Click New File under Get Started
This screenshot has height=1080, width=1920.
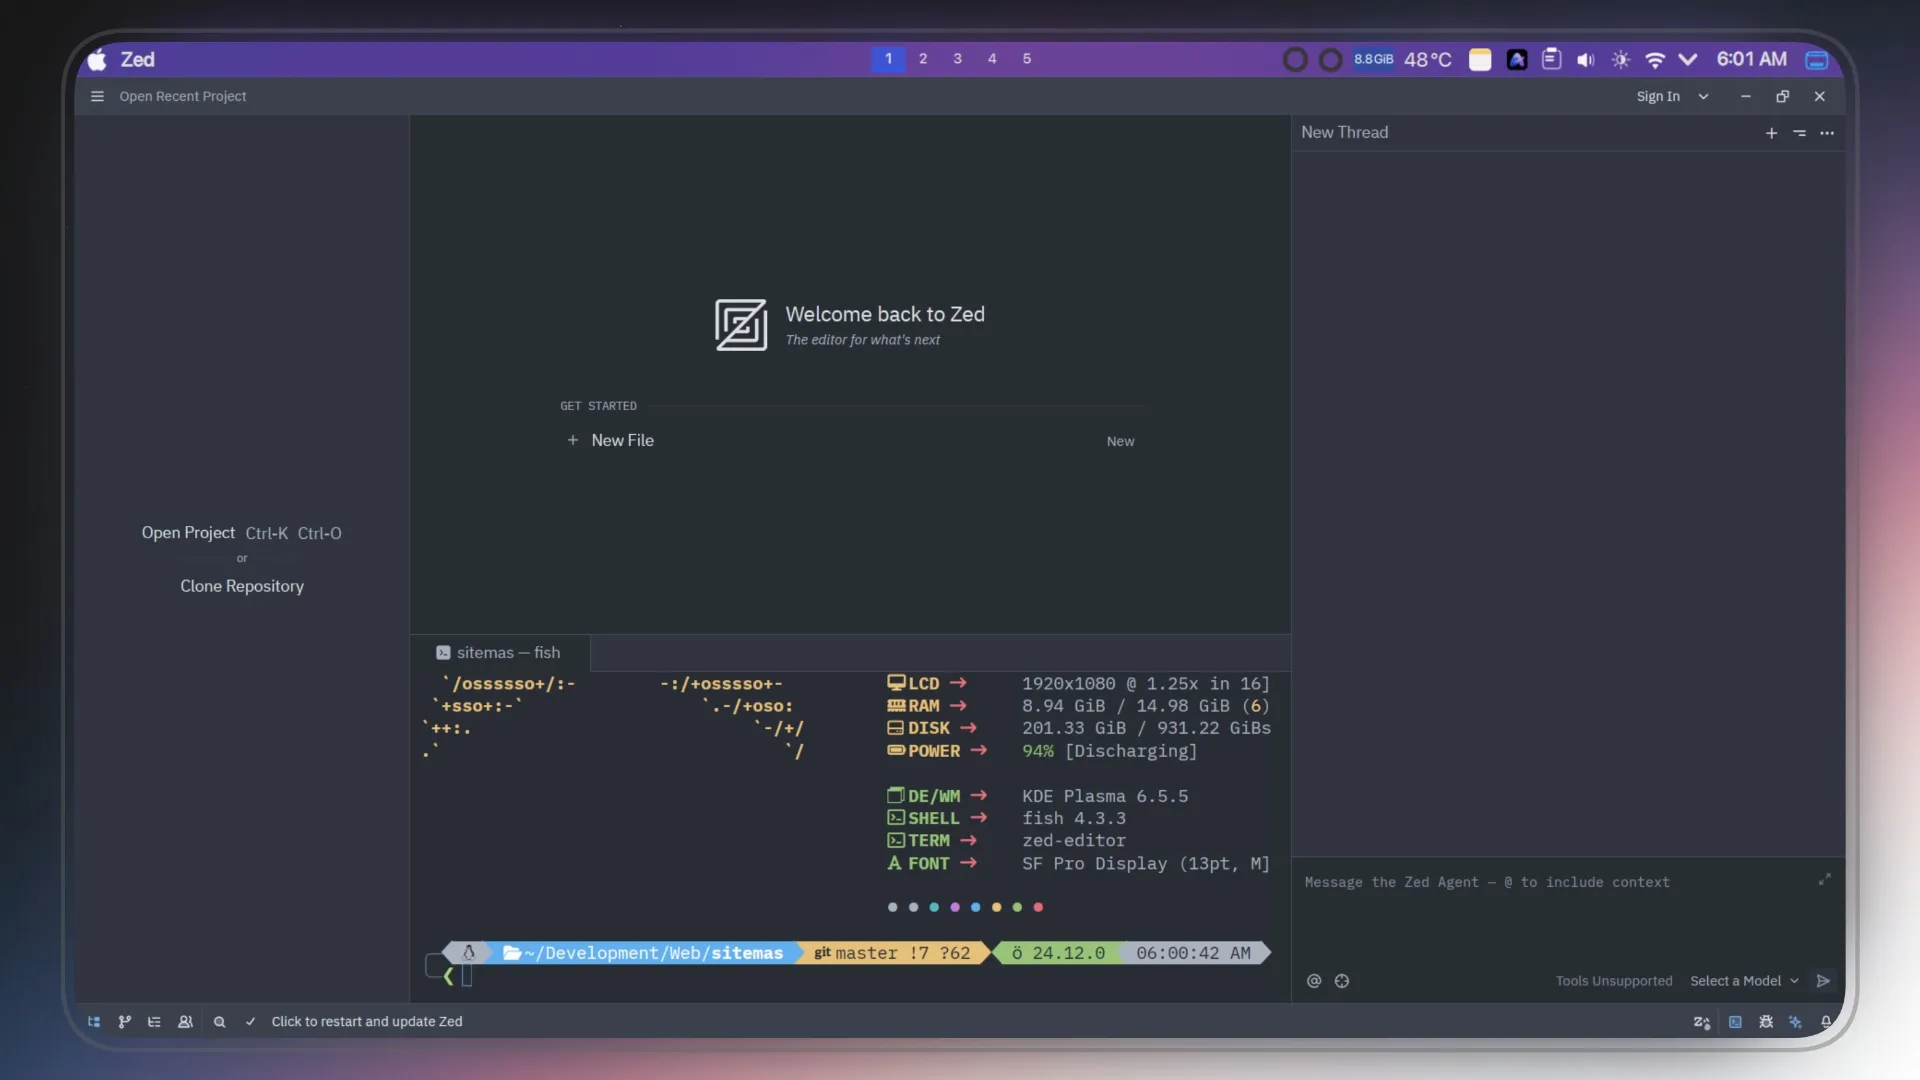coord(622,440)
